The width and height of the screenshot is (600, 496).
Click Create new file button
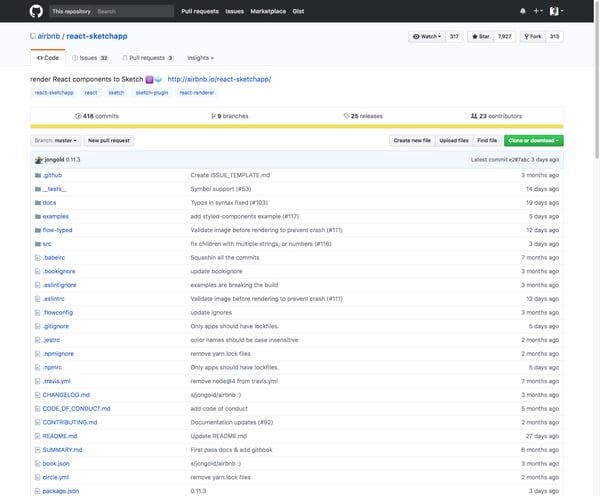tap(412, 140)
